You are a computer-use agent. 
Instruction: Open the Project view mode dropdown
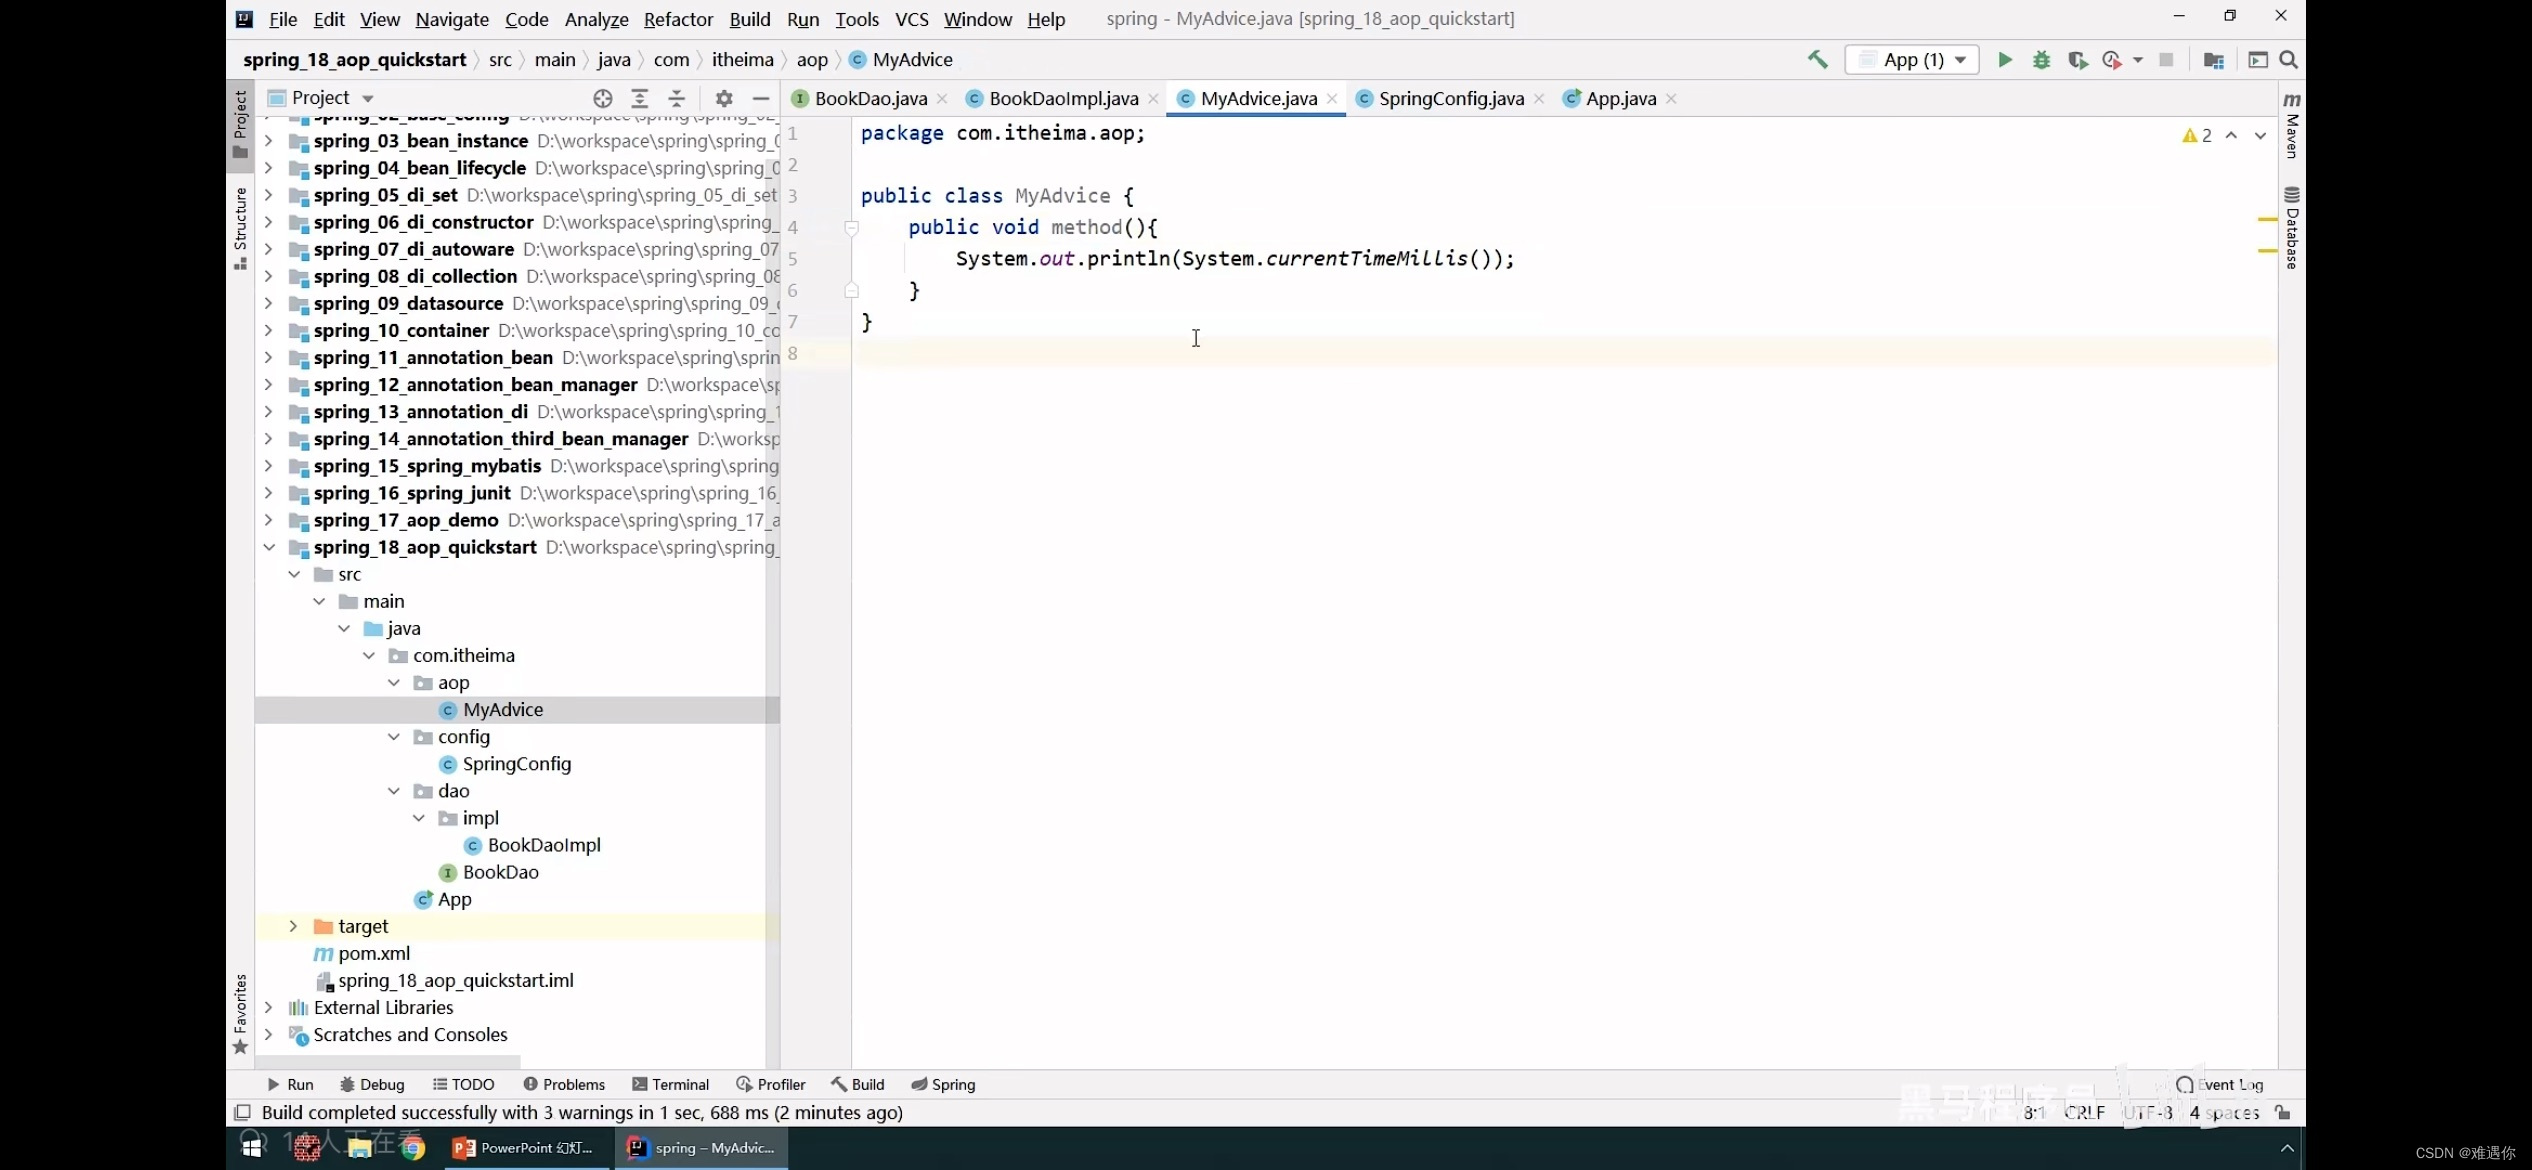(x=367, y=98)
